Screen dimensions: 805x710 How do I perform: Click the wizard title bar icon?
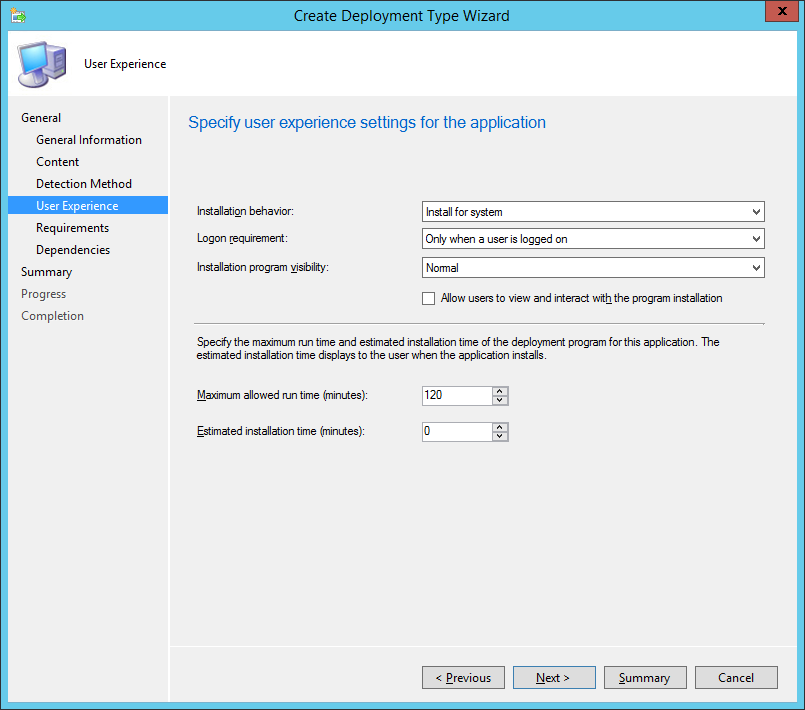click(x=18, y=15)
